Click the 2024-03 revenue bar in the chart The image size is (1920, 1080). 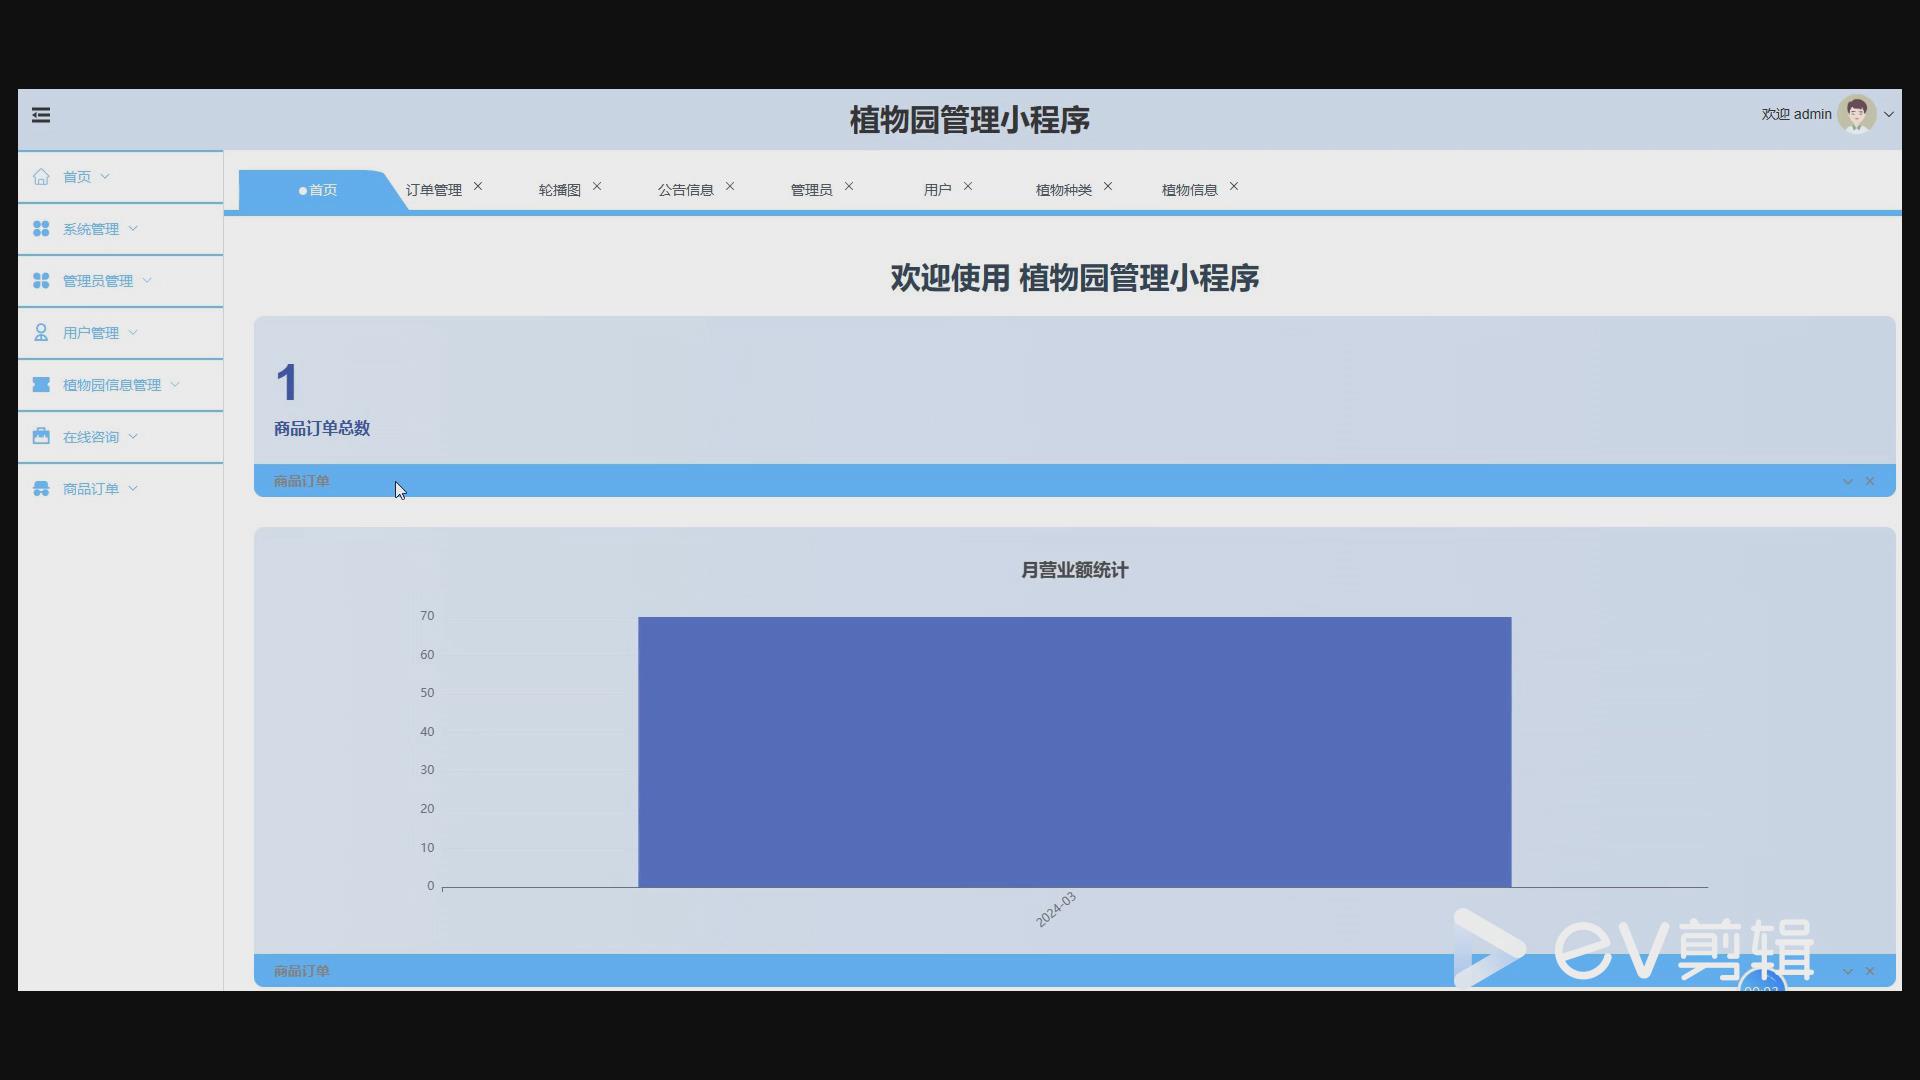pos(1074,751)
